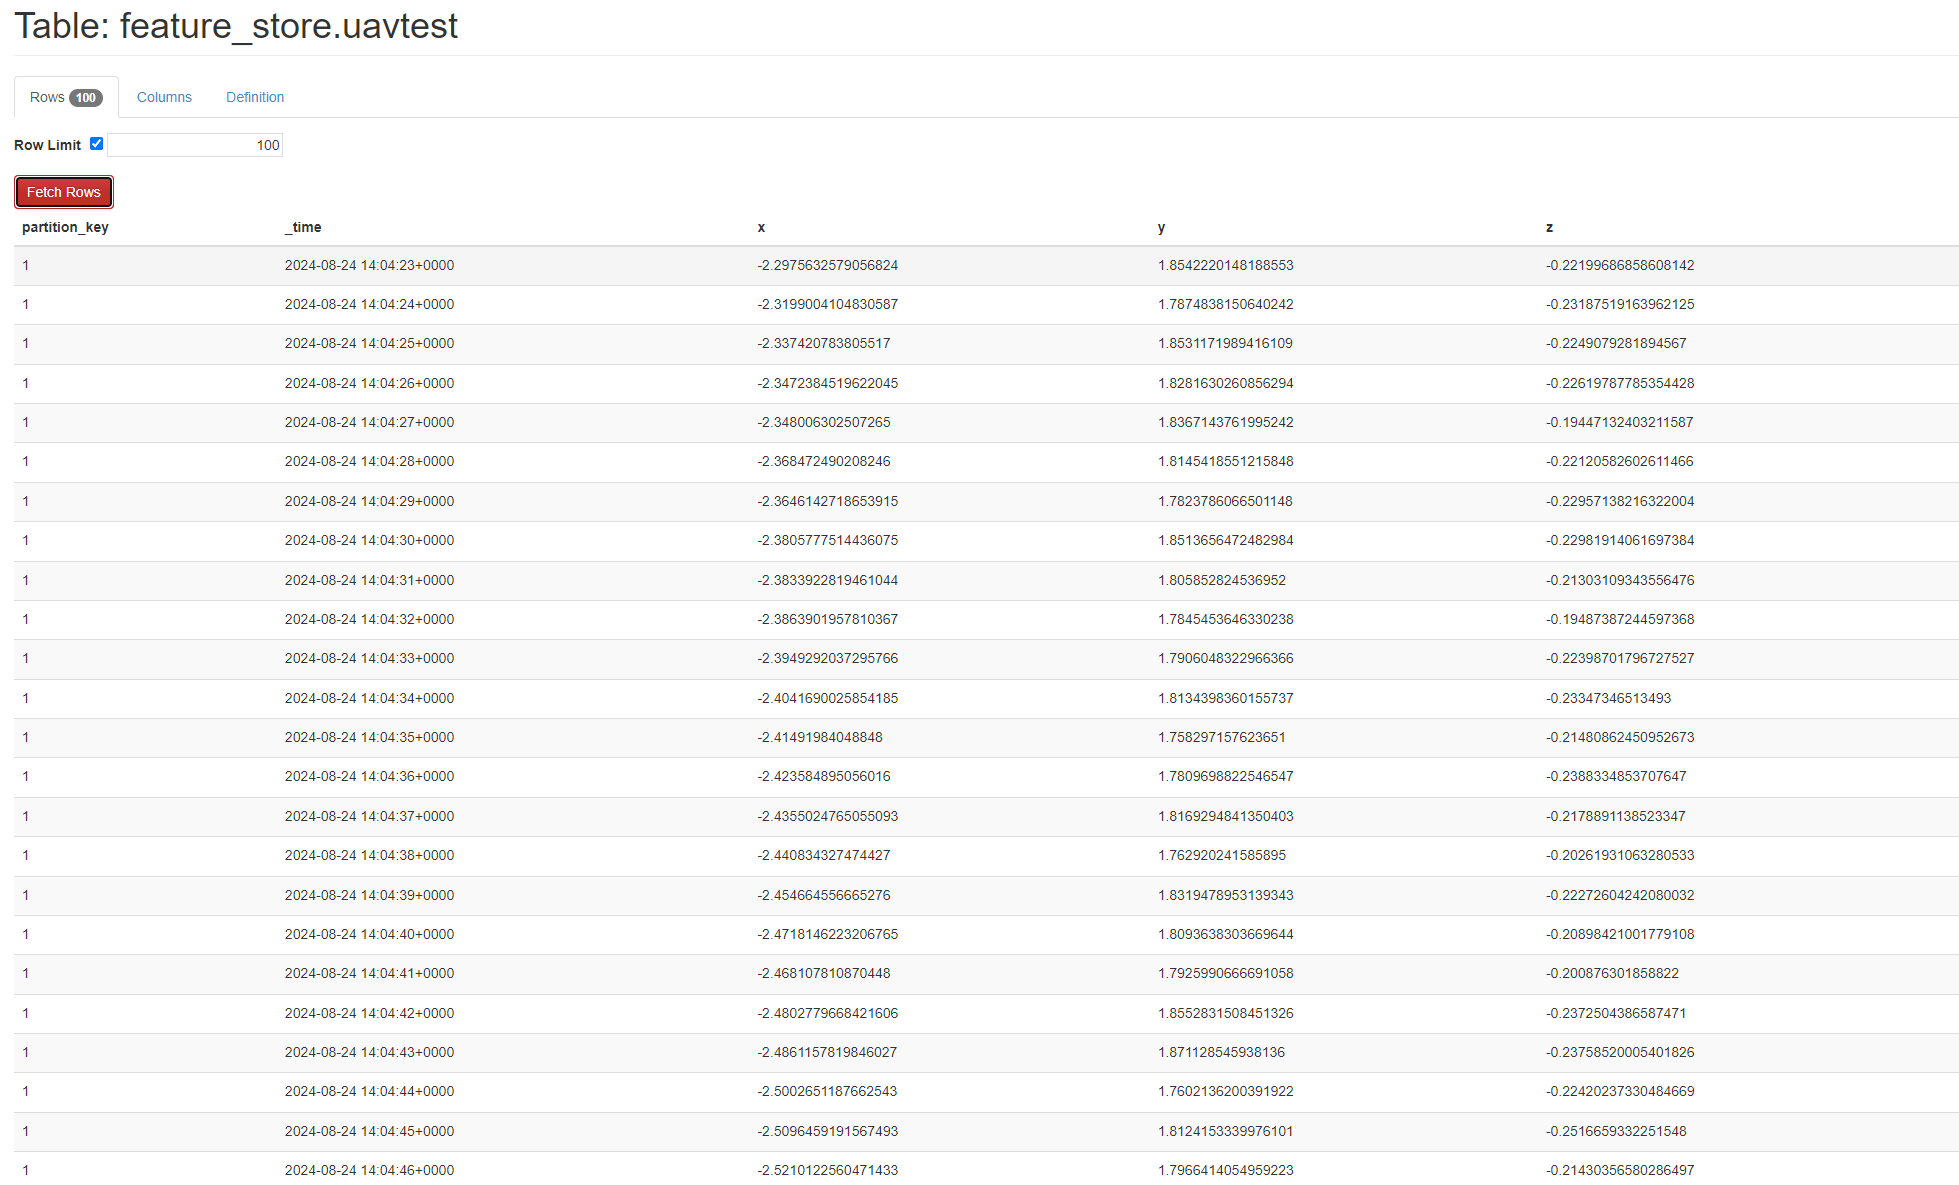1959x1185 pixels.
Task: Select time cell 2024-08-24 14:04:27+0000
Action: click(x=369, y=422)
